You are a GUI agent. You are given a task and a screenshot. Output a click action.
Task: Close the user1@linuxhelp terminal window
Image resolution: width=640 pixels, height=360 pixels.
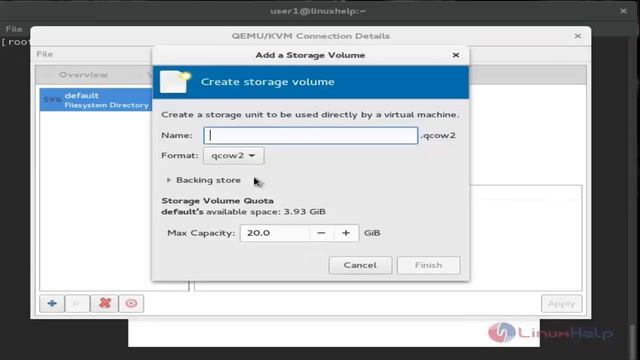click(x=623, y=11)
